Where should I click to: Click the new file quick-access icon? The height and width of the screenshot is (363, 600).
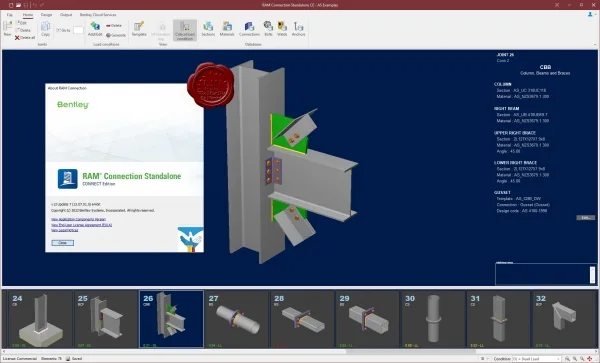coord(11,5)
